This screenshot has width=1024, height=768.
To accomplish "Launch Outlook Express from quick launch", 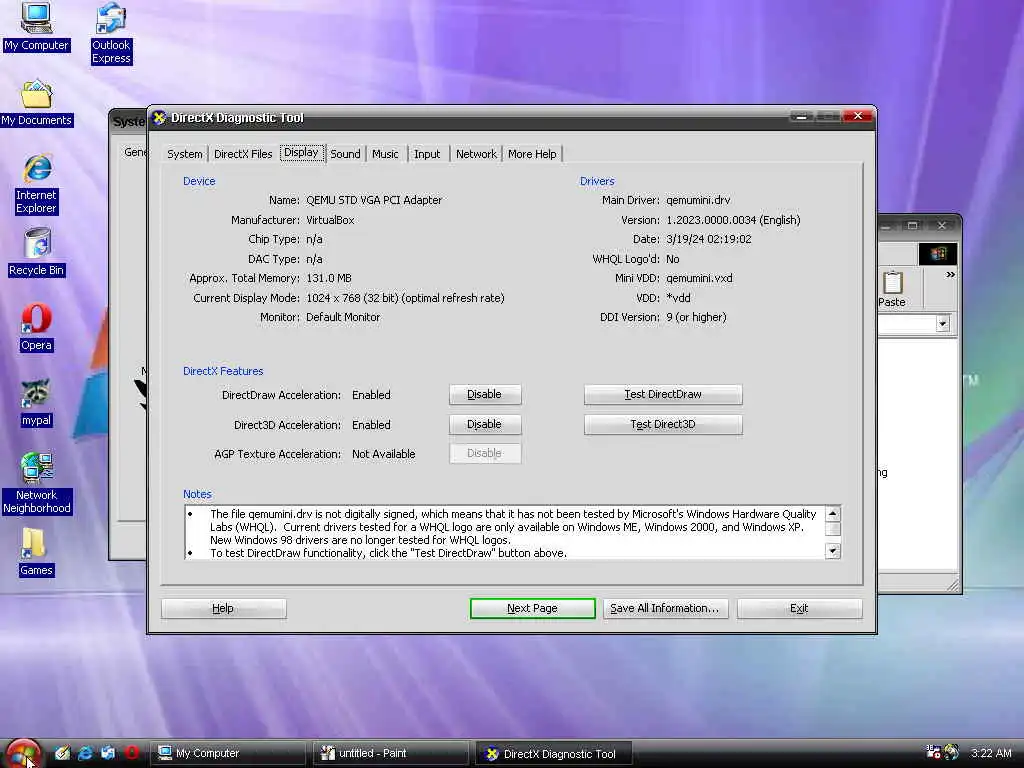I will click(x=108, y=753).
